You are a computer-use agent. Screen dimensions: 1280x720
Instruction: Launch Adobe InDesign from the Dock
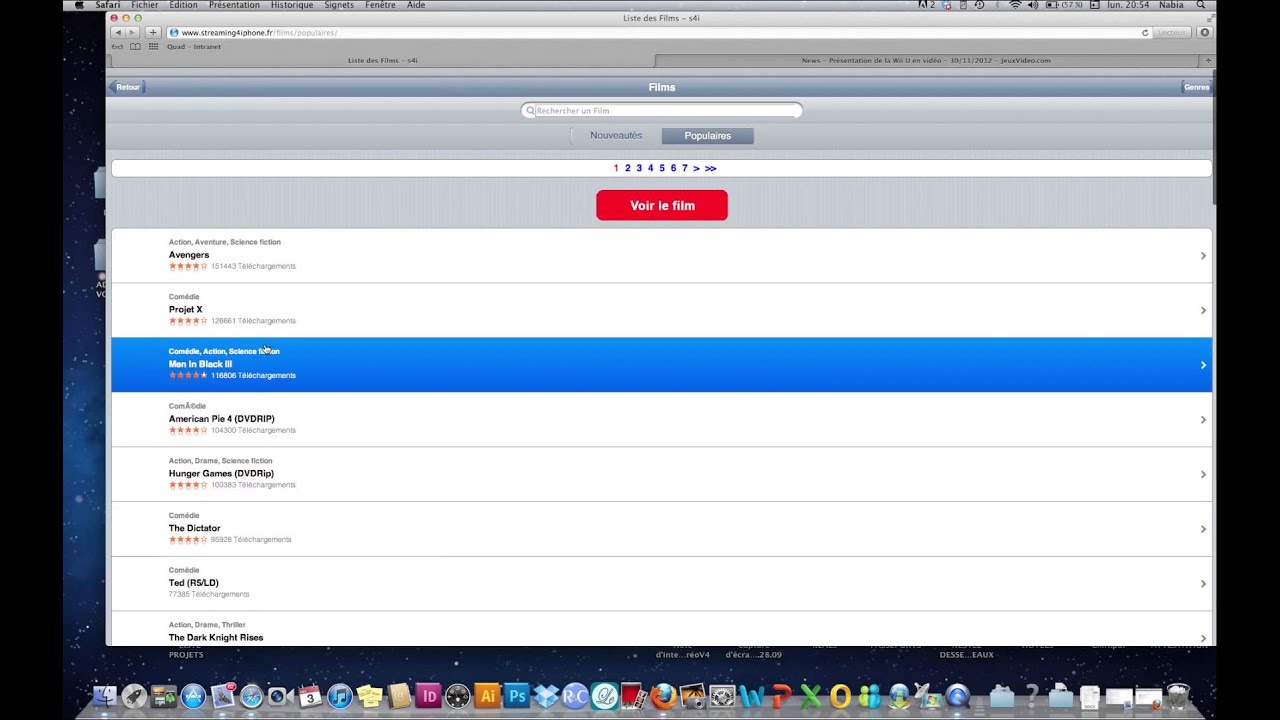pos(429,696)
